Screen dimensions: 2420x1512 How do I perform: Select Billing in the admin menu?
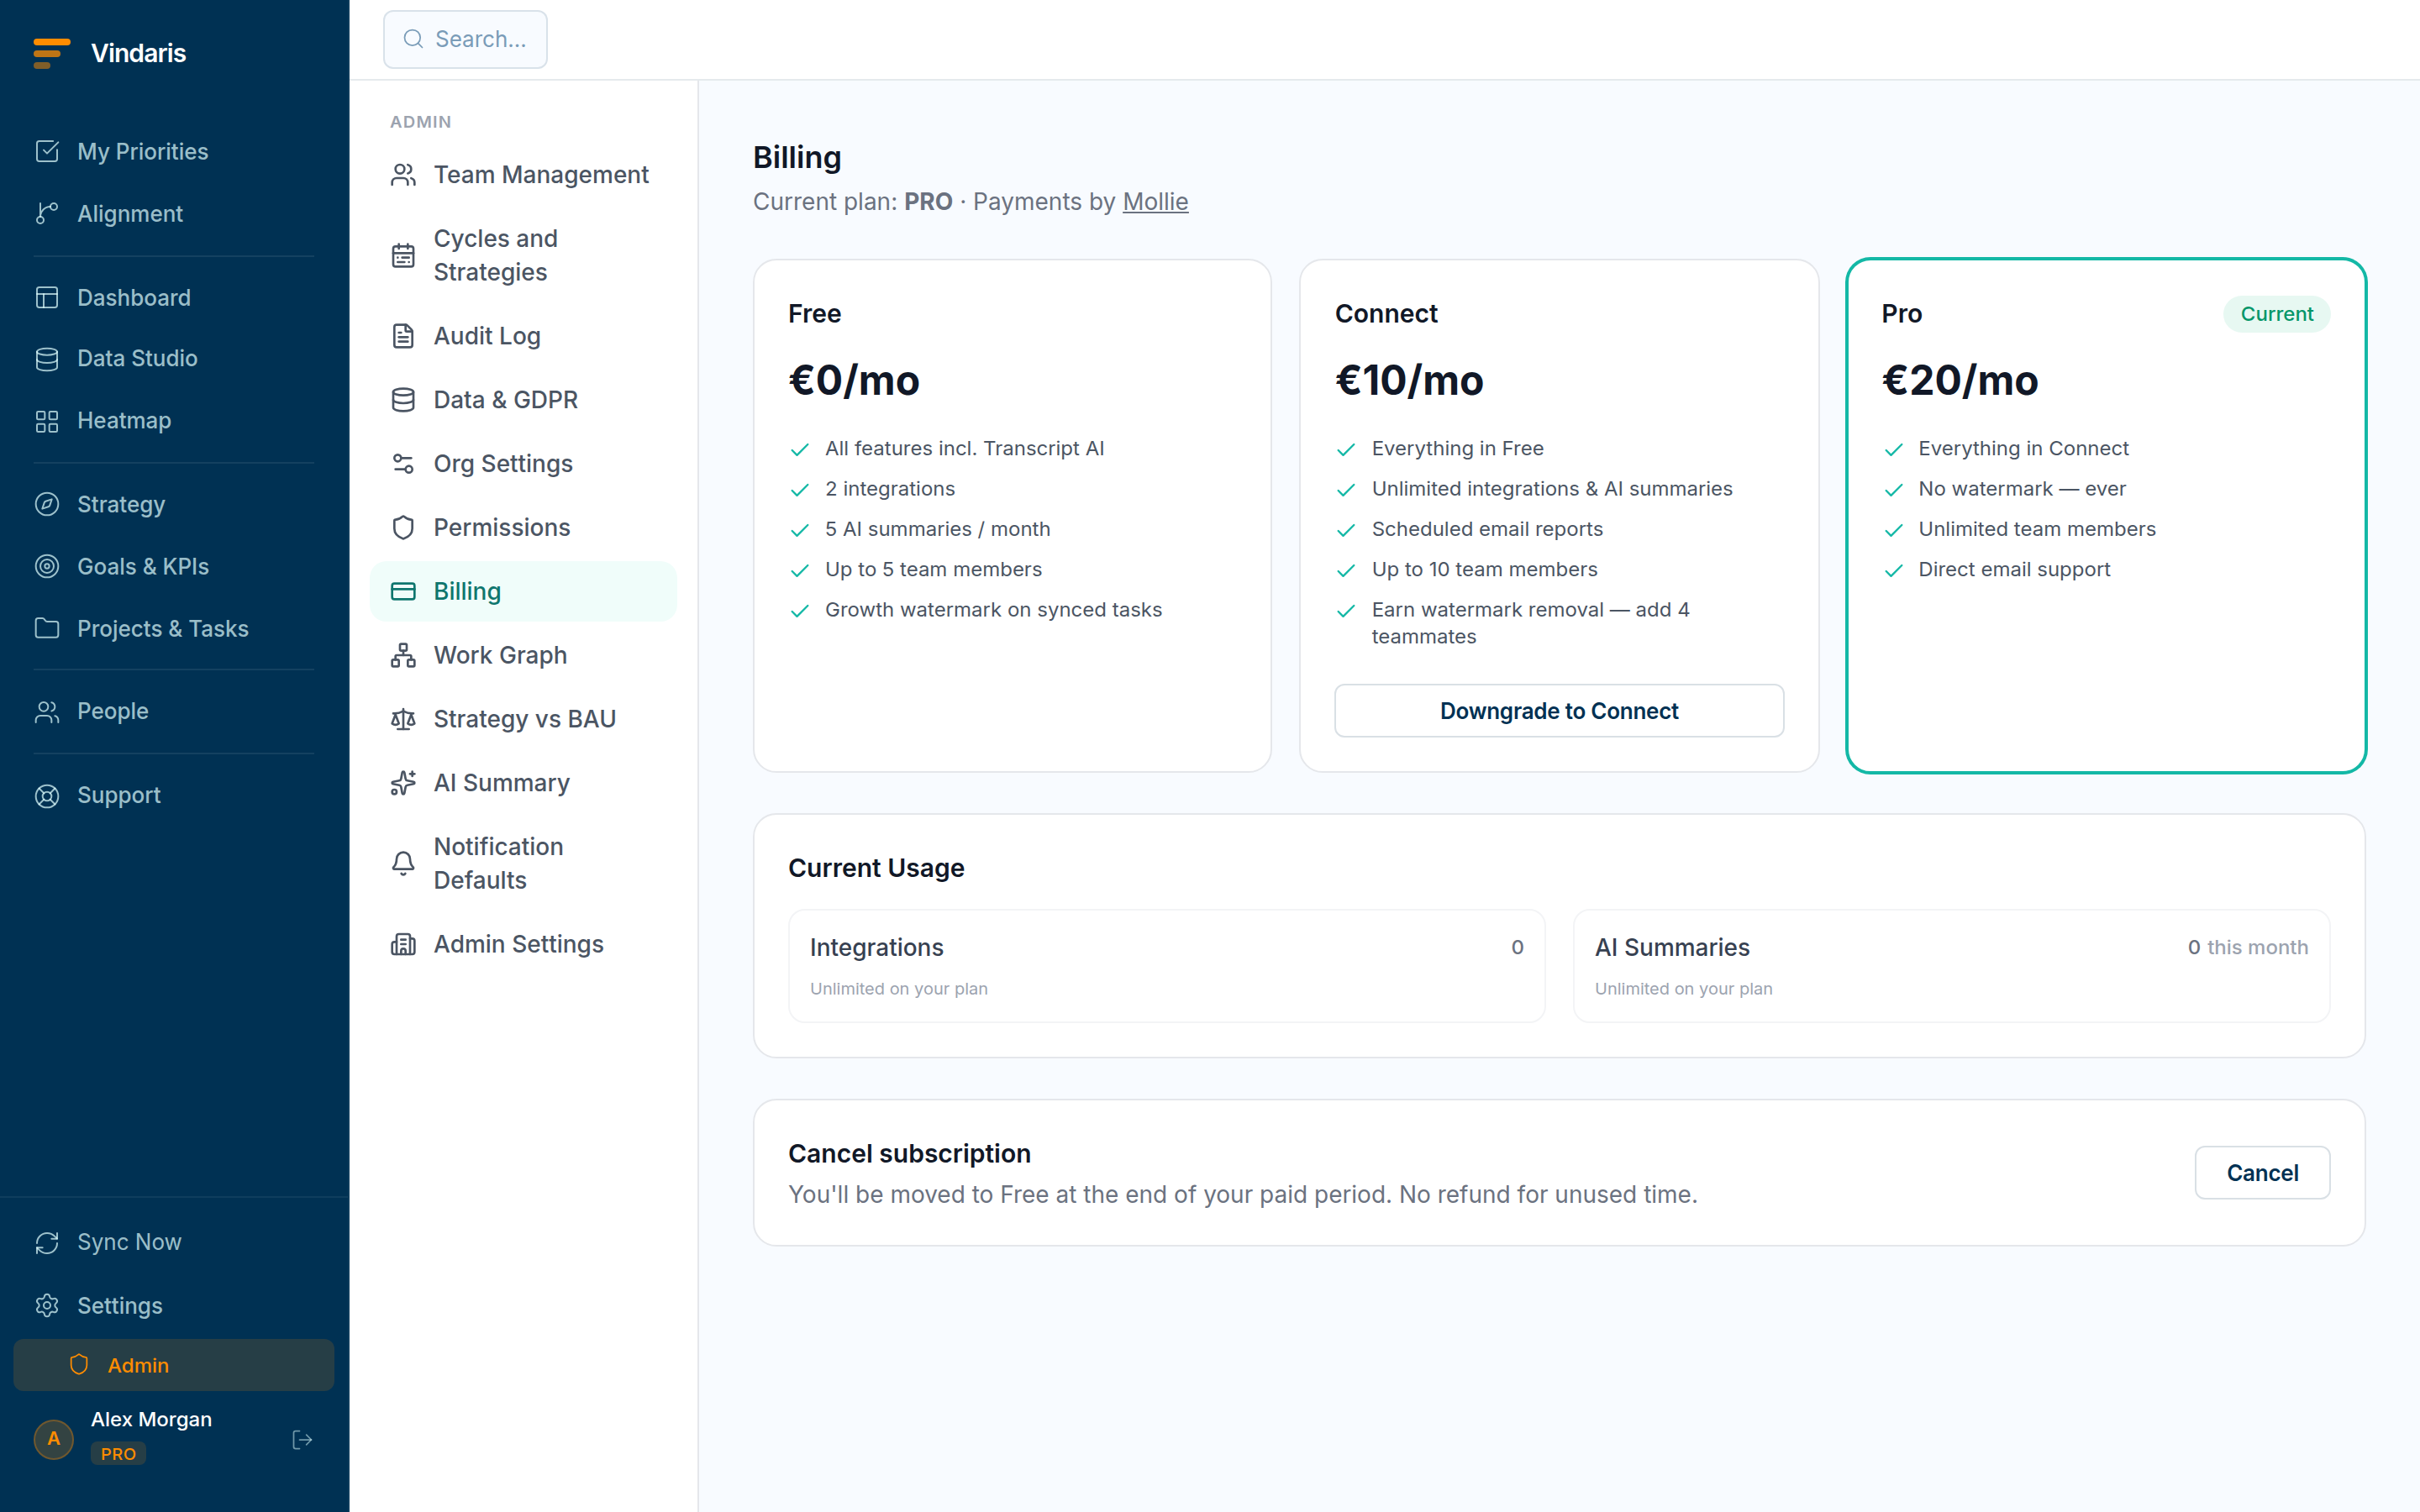[x=523, y=591]
